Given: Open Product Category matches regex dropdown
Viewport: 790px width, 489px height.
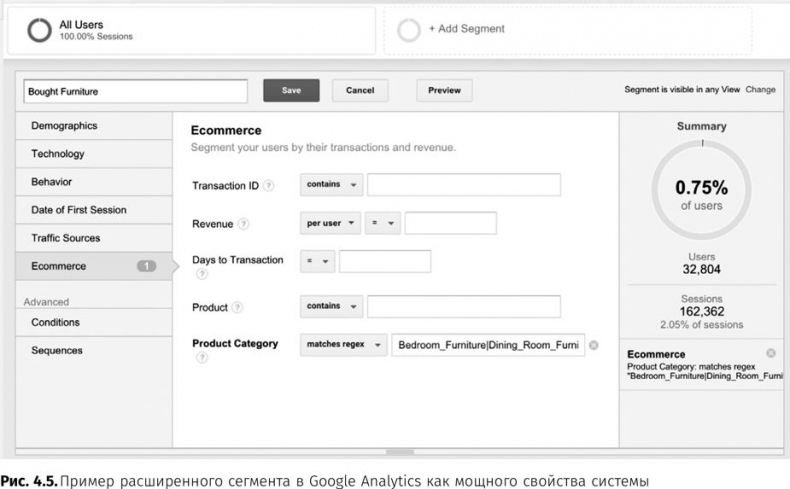Looking at the screenshot, I should [344, 345].
